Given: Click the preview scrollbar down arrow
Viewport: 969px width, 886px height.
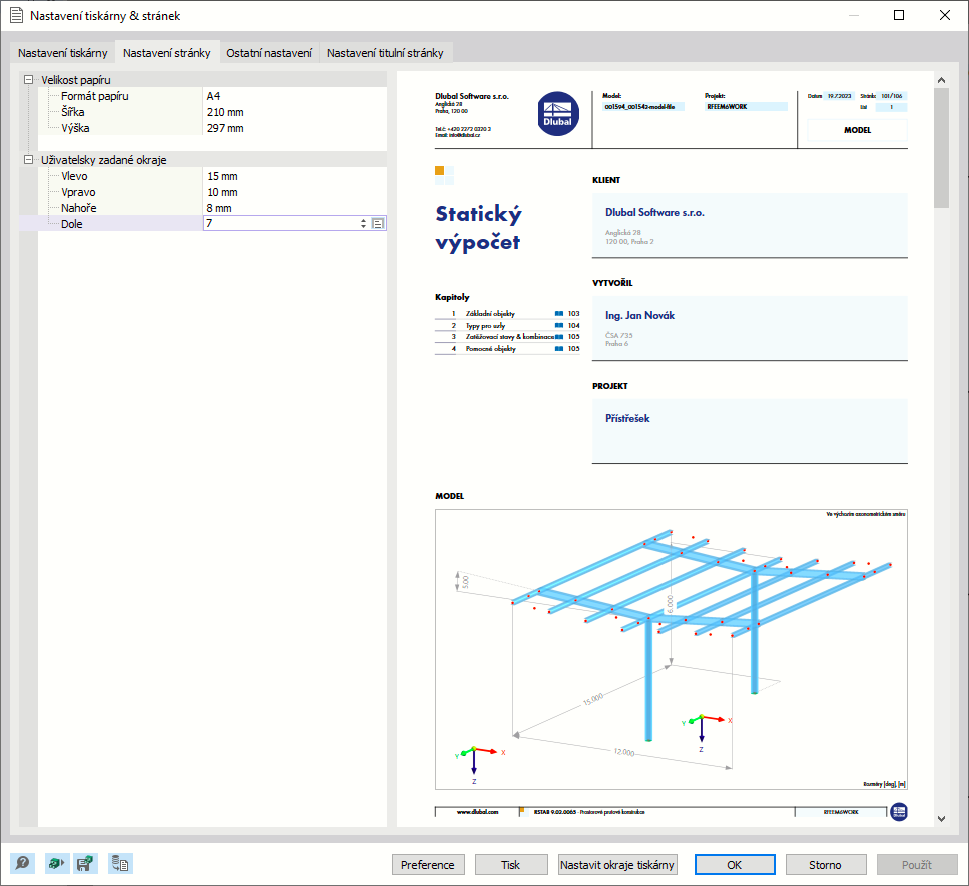Looking at the screenshot, I should coord(941,819).
